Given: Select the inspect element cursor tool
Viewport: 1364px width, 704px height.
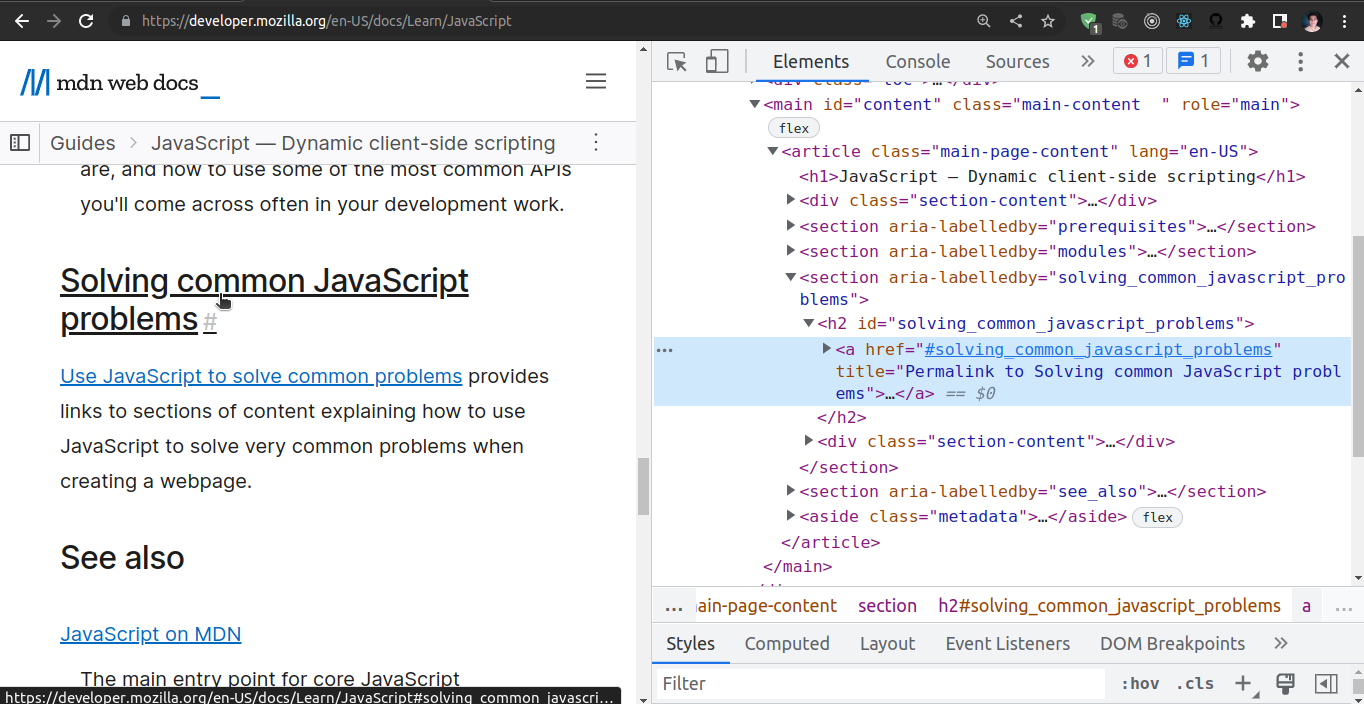Looking at the screenshot, I should click(677, 61).
